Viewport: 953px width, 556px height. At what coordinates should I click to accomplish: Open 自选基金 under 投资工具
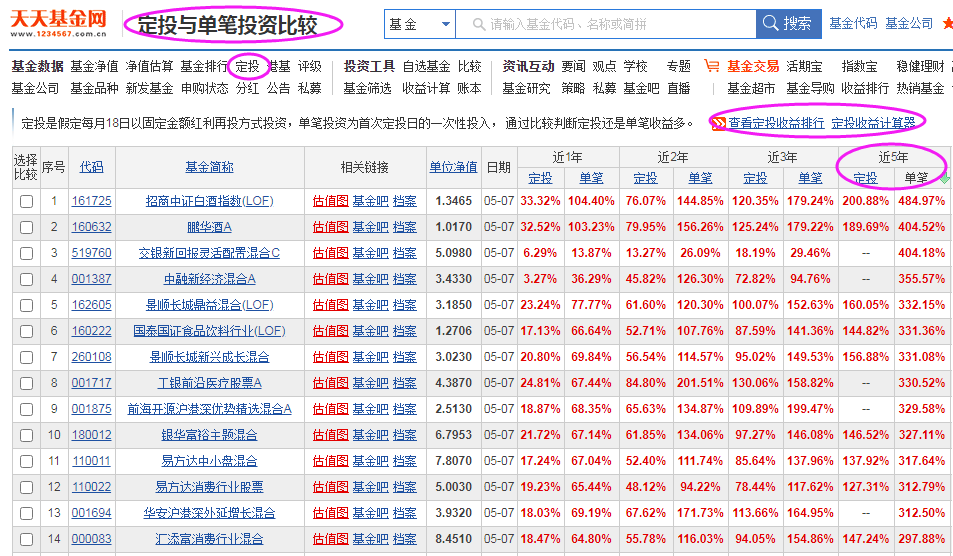(x=426, y=66)
